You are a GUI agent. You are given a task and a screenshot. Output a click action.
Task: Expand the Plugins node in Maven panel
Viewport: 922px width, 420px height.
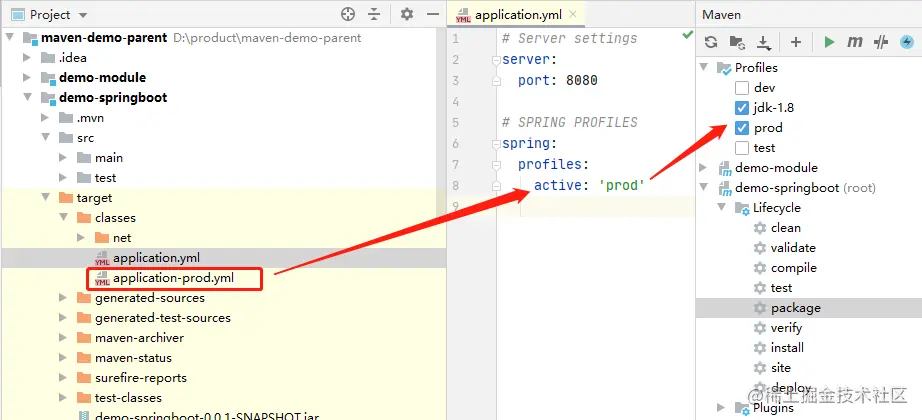tap(721, 408)
